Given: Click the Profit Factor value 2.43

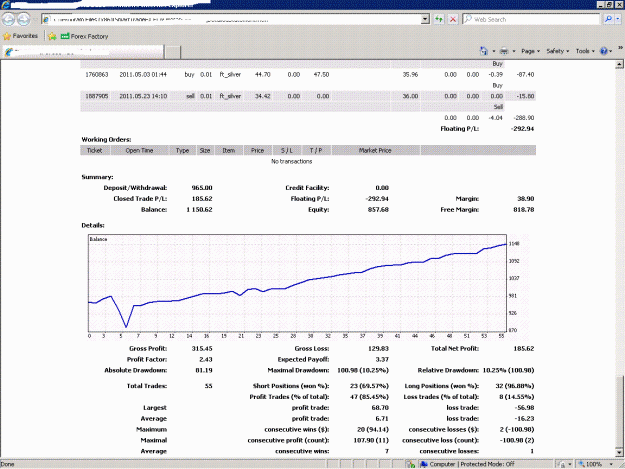Looking at the screenshot, I should tap(206, 359).
